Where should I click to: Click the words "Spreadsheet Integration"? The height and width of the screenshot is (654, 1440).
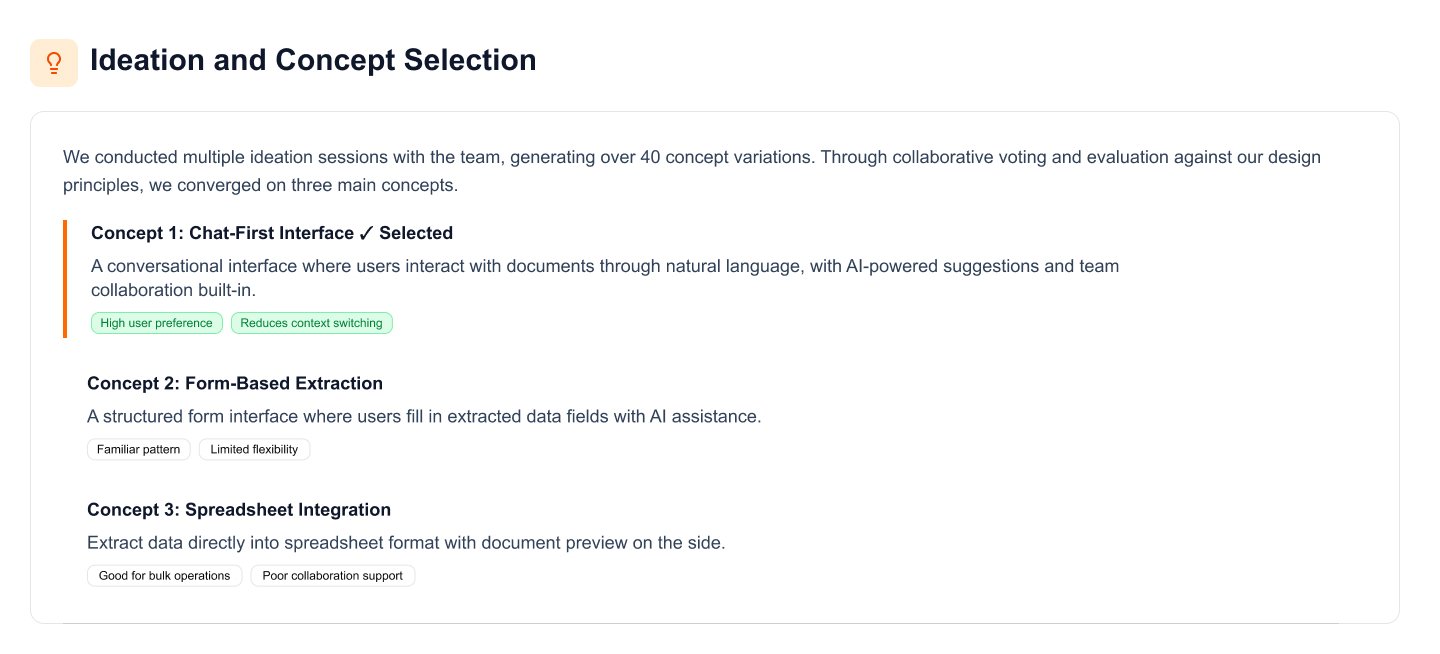pyautogui.click(x=288, y=509)
